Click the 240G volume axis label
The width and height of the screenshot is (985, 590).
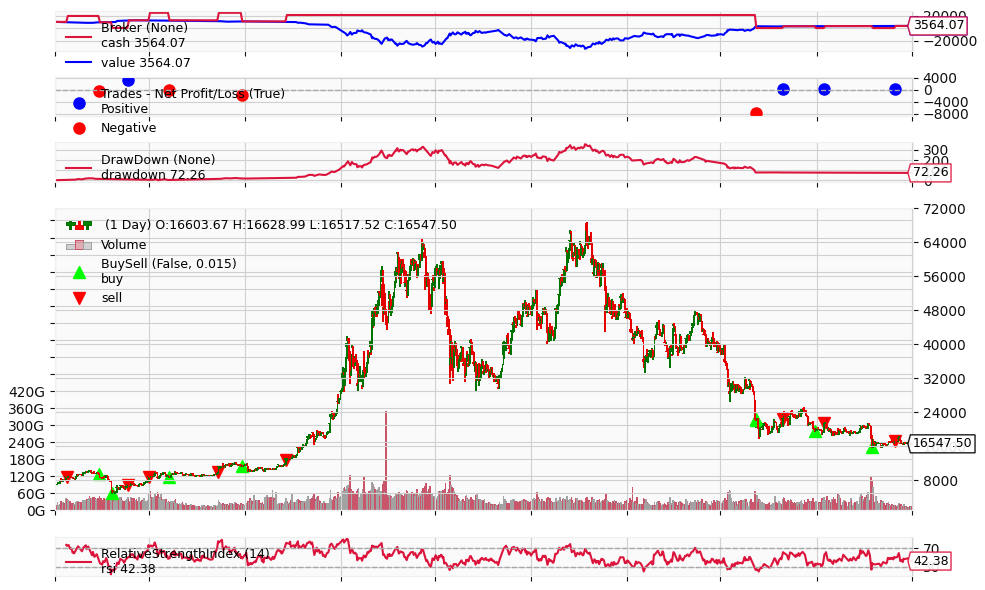(x=27, y=443)
